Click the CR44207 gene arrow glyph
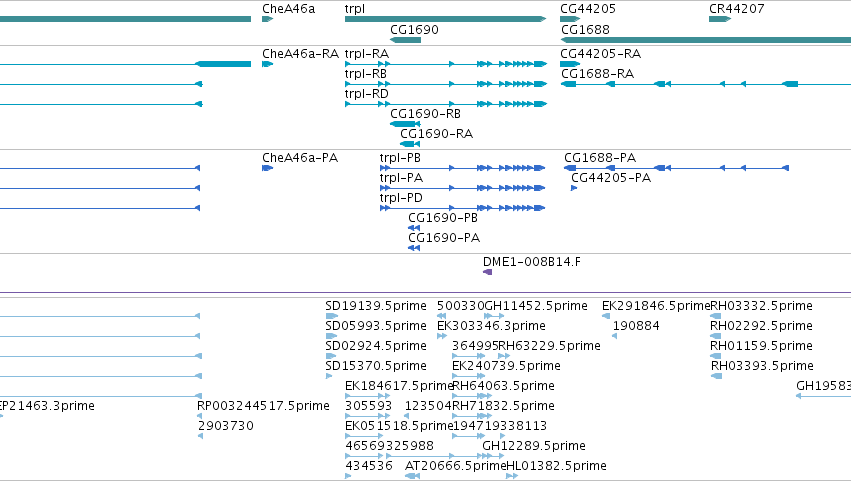 (x=720, y=19)
